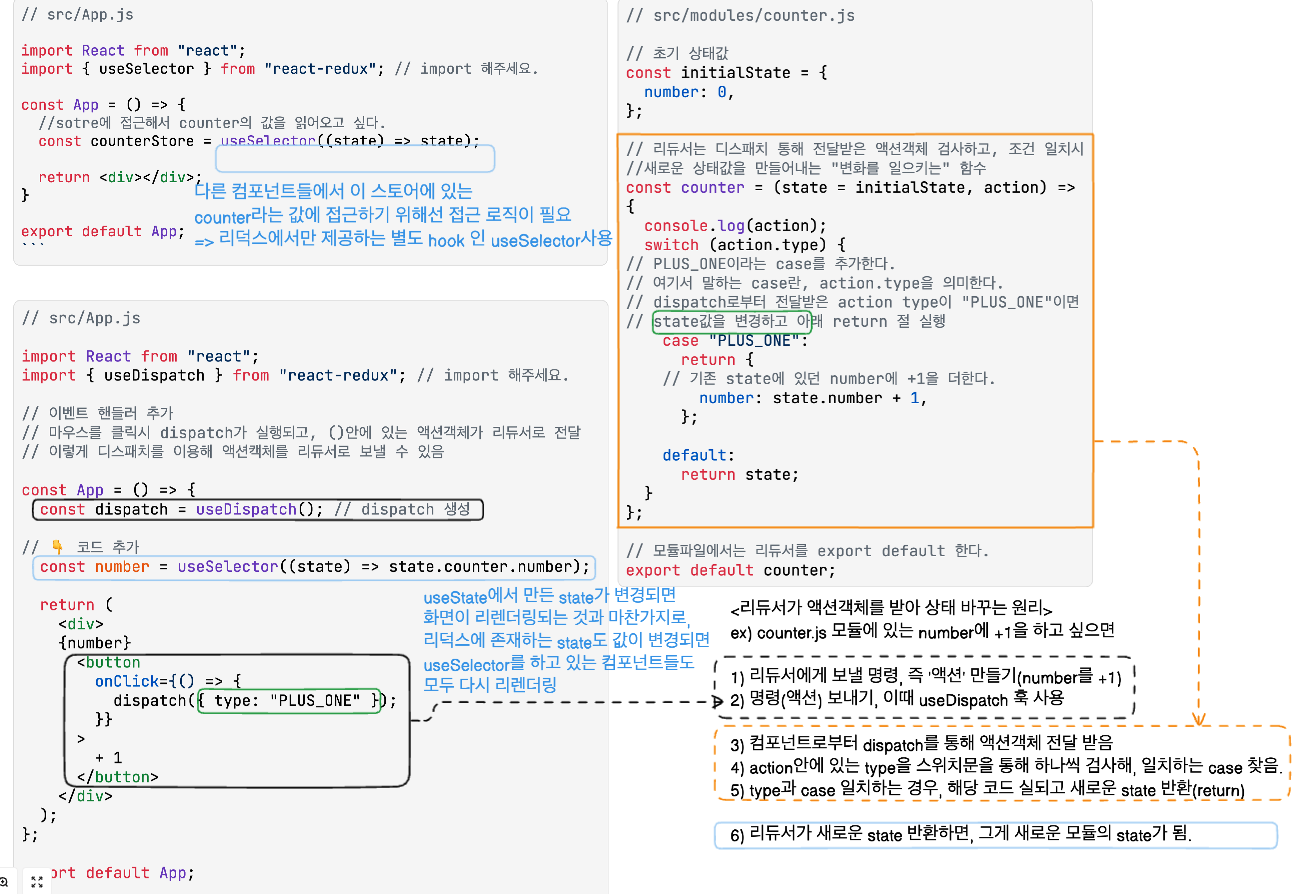Screen dimensions: 1313x894
Task: Click note "4) action안에 있는 type을 스위치문을"
Action: pos(1006,767)
